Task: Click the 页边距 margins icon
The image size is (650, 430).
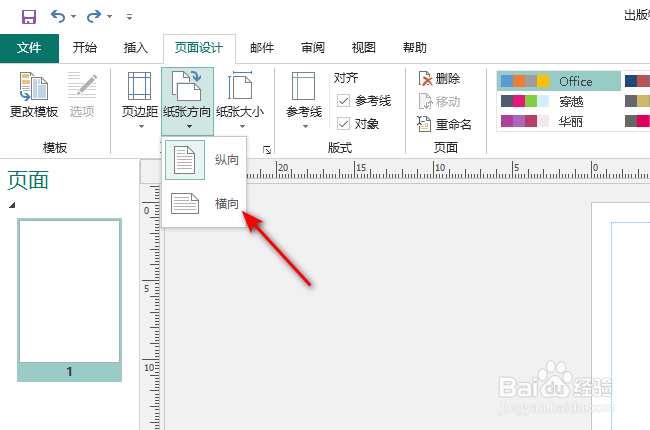Action: pyautogui.click(x=139, y=86)
